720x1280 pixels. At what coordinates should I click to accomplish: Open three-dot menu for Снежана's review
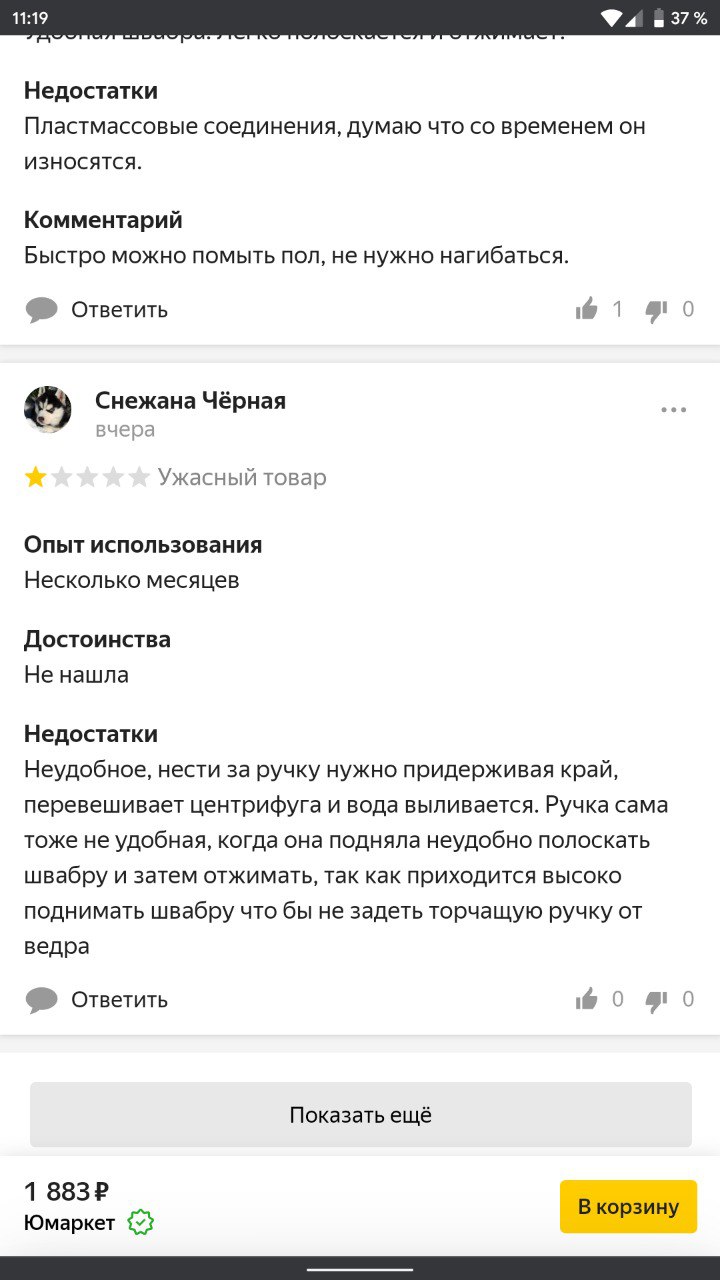coord(673,410)
